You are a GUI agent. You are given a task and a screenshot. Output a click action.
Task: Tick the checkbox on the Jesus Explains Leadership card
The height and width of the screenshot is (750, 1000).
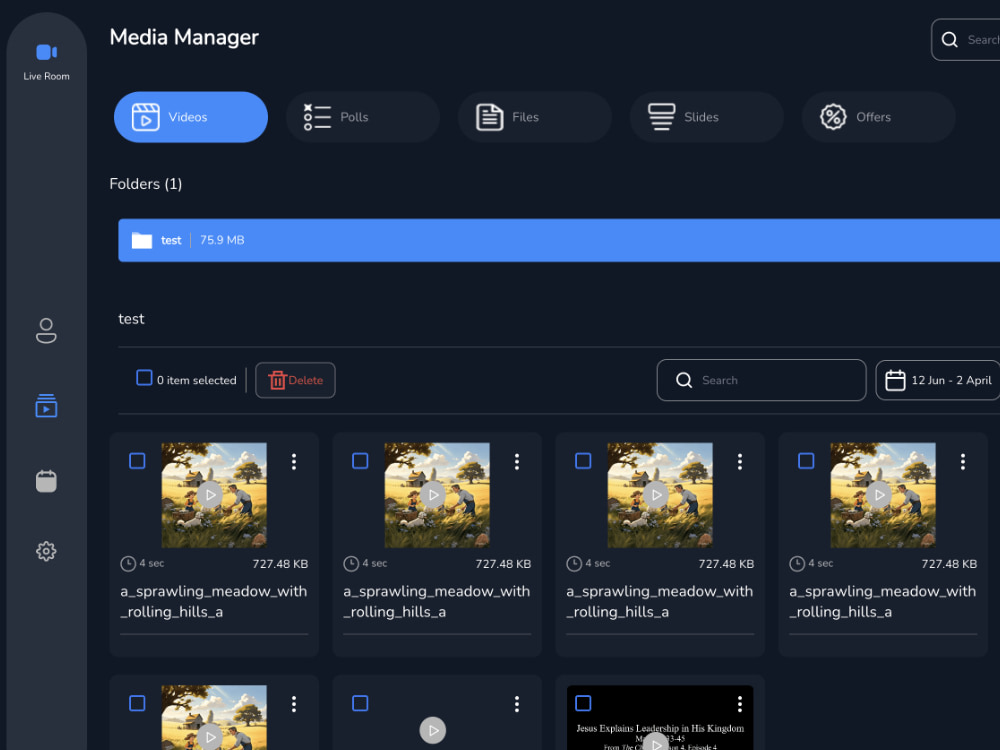tap(583, 703)
